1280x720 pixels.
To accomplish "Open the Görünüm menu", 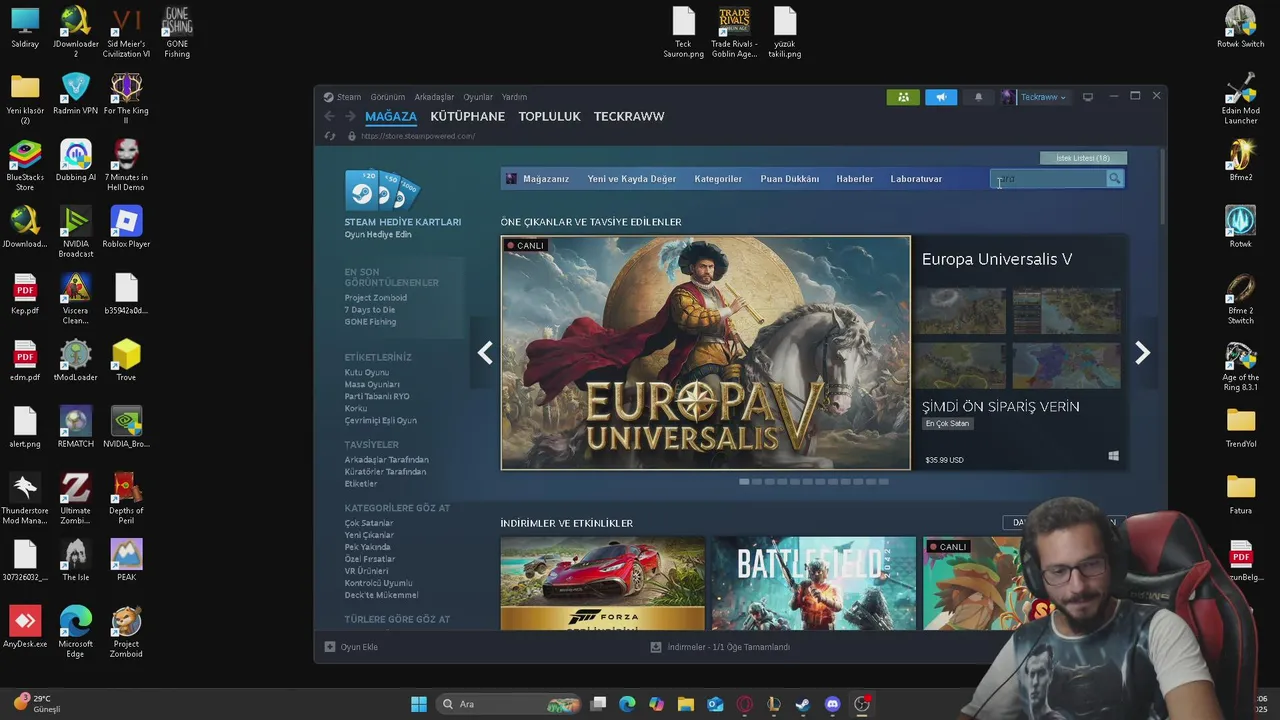I will [388, 97].
